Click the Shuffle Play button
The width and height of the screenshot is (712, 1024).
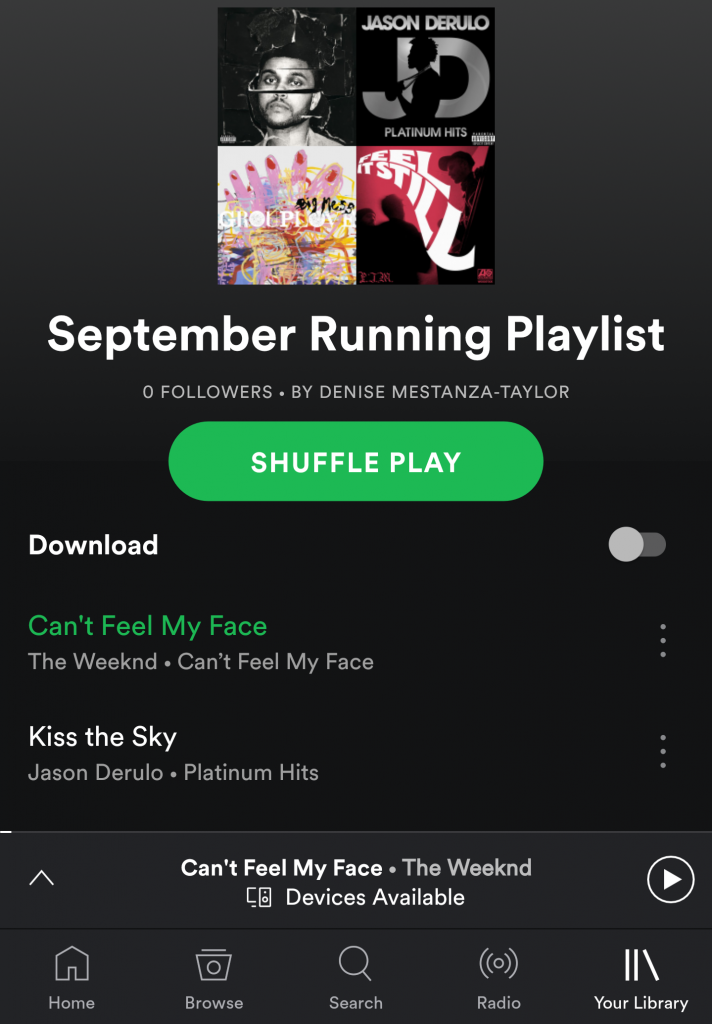click(356, 461)
